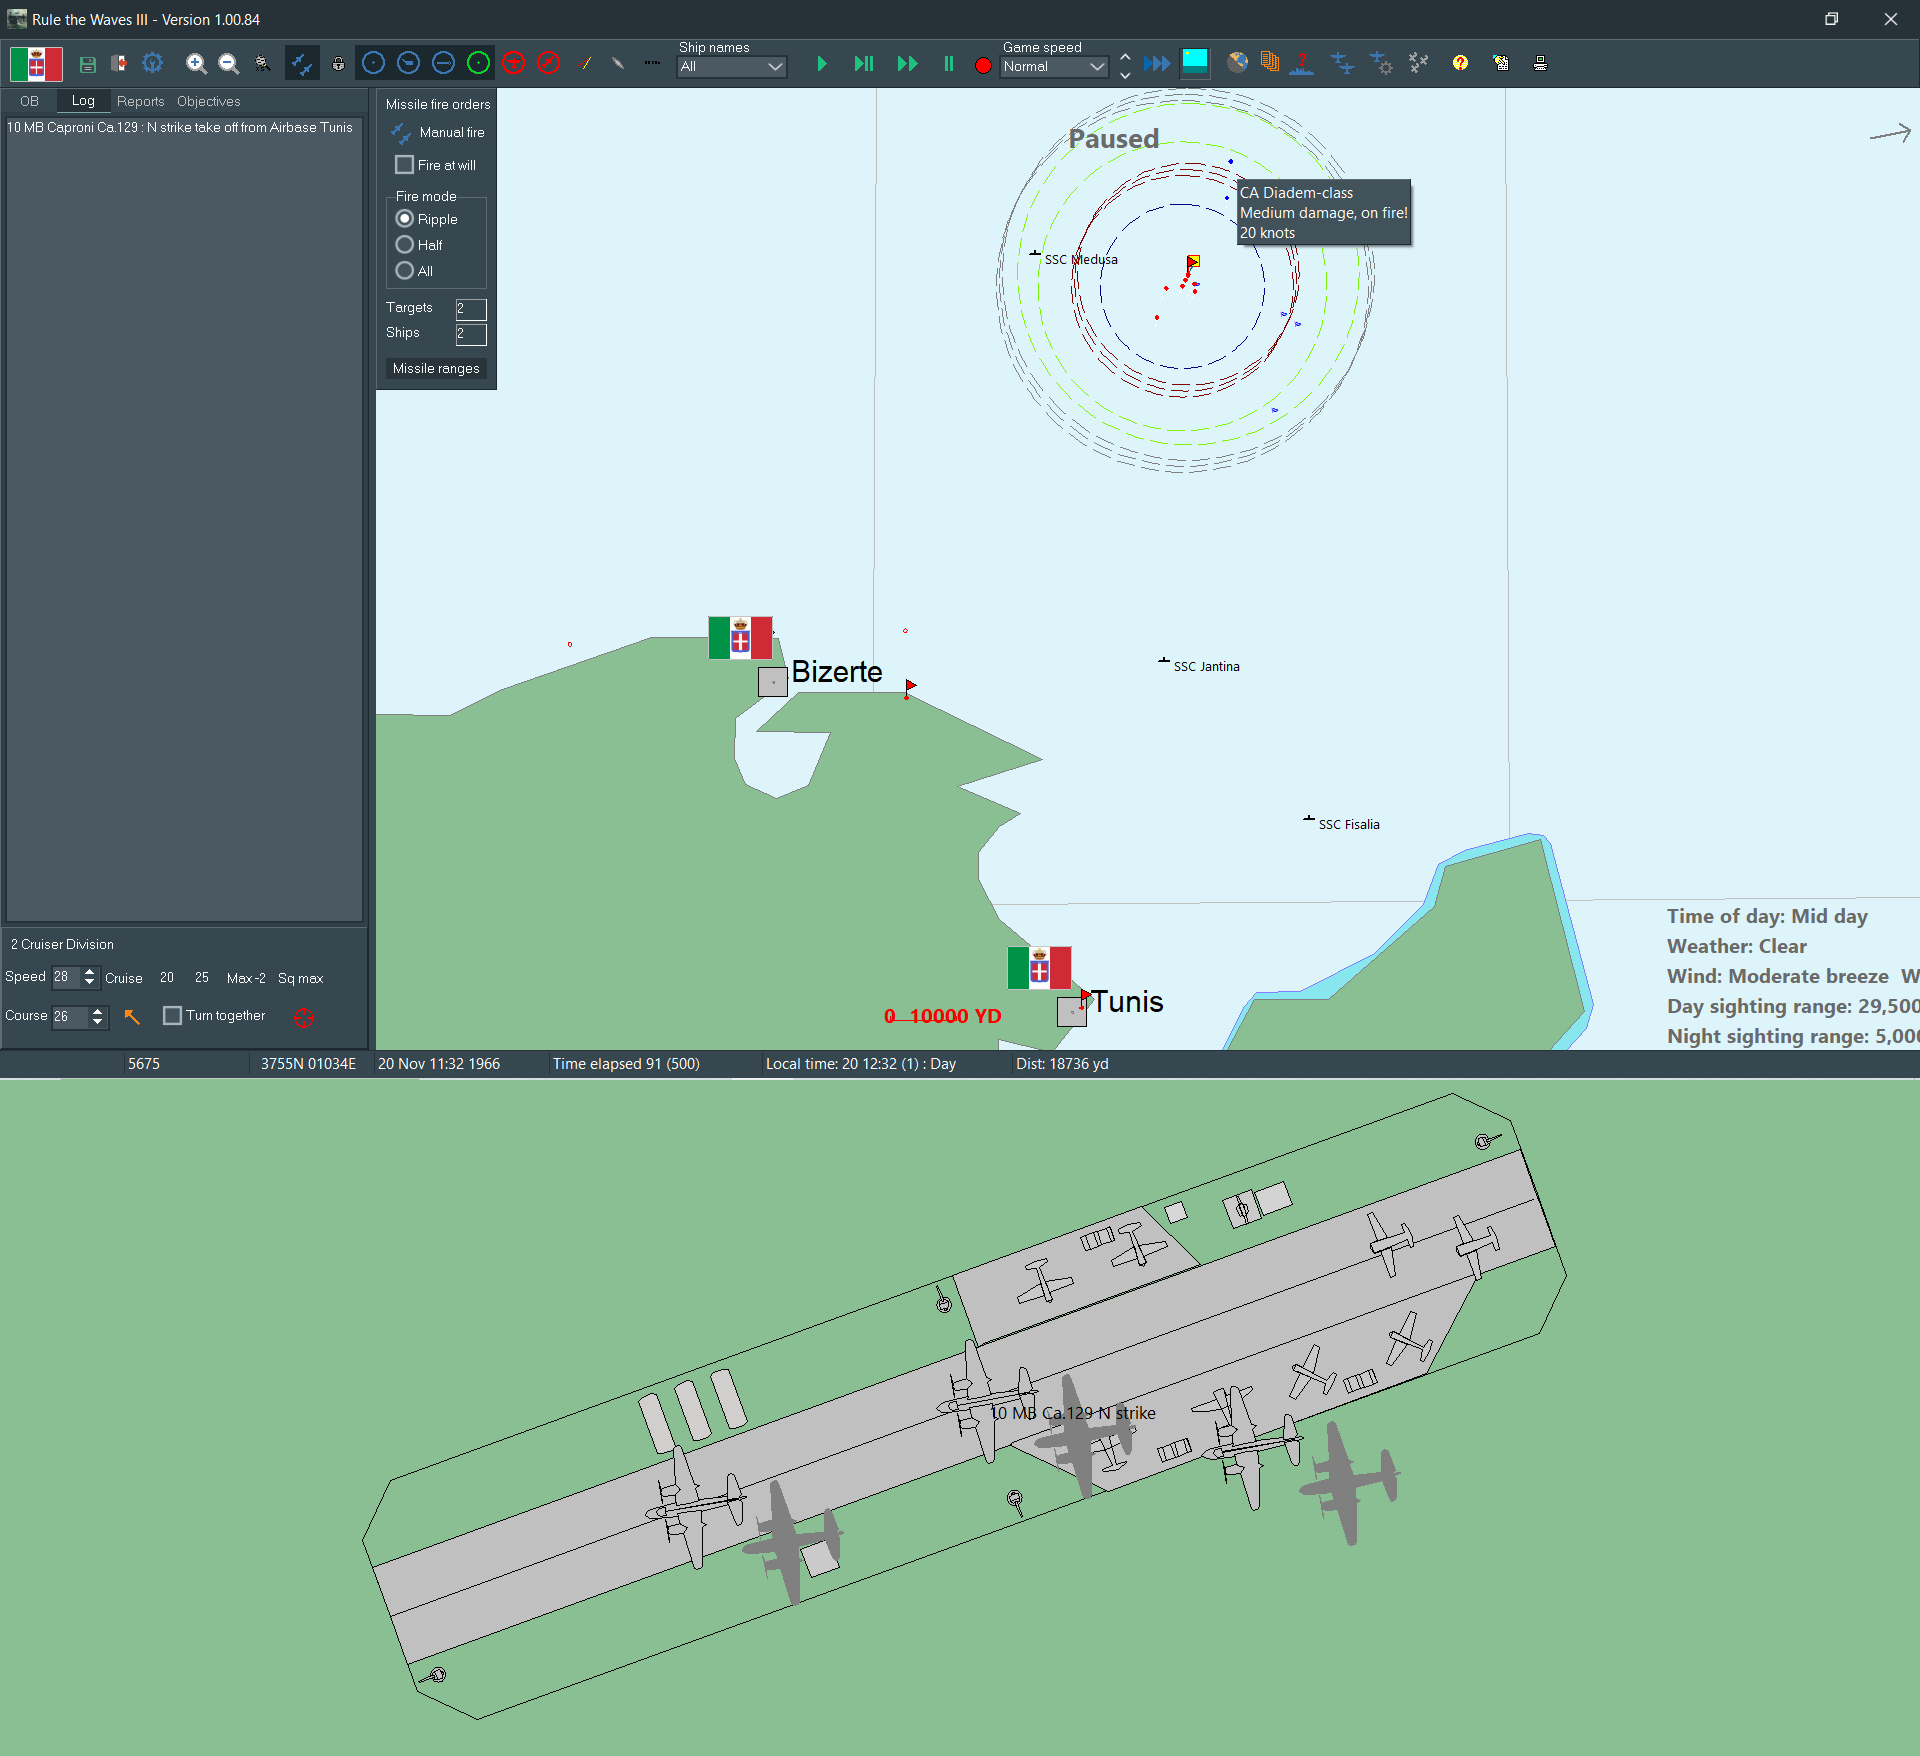Increase Speed with the up spinner arrow

coord(90,971)
